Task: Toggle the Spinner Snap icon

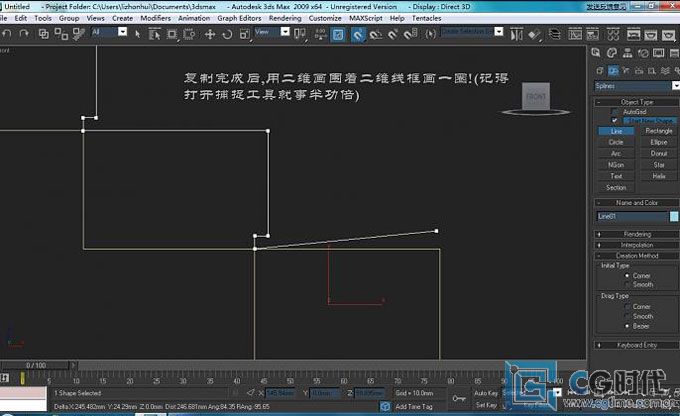Action: tap(410, 34)
